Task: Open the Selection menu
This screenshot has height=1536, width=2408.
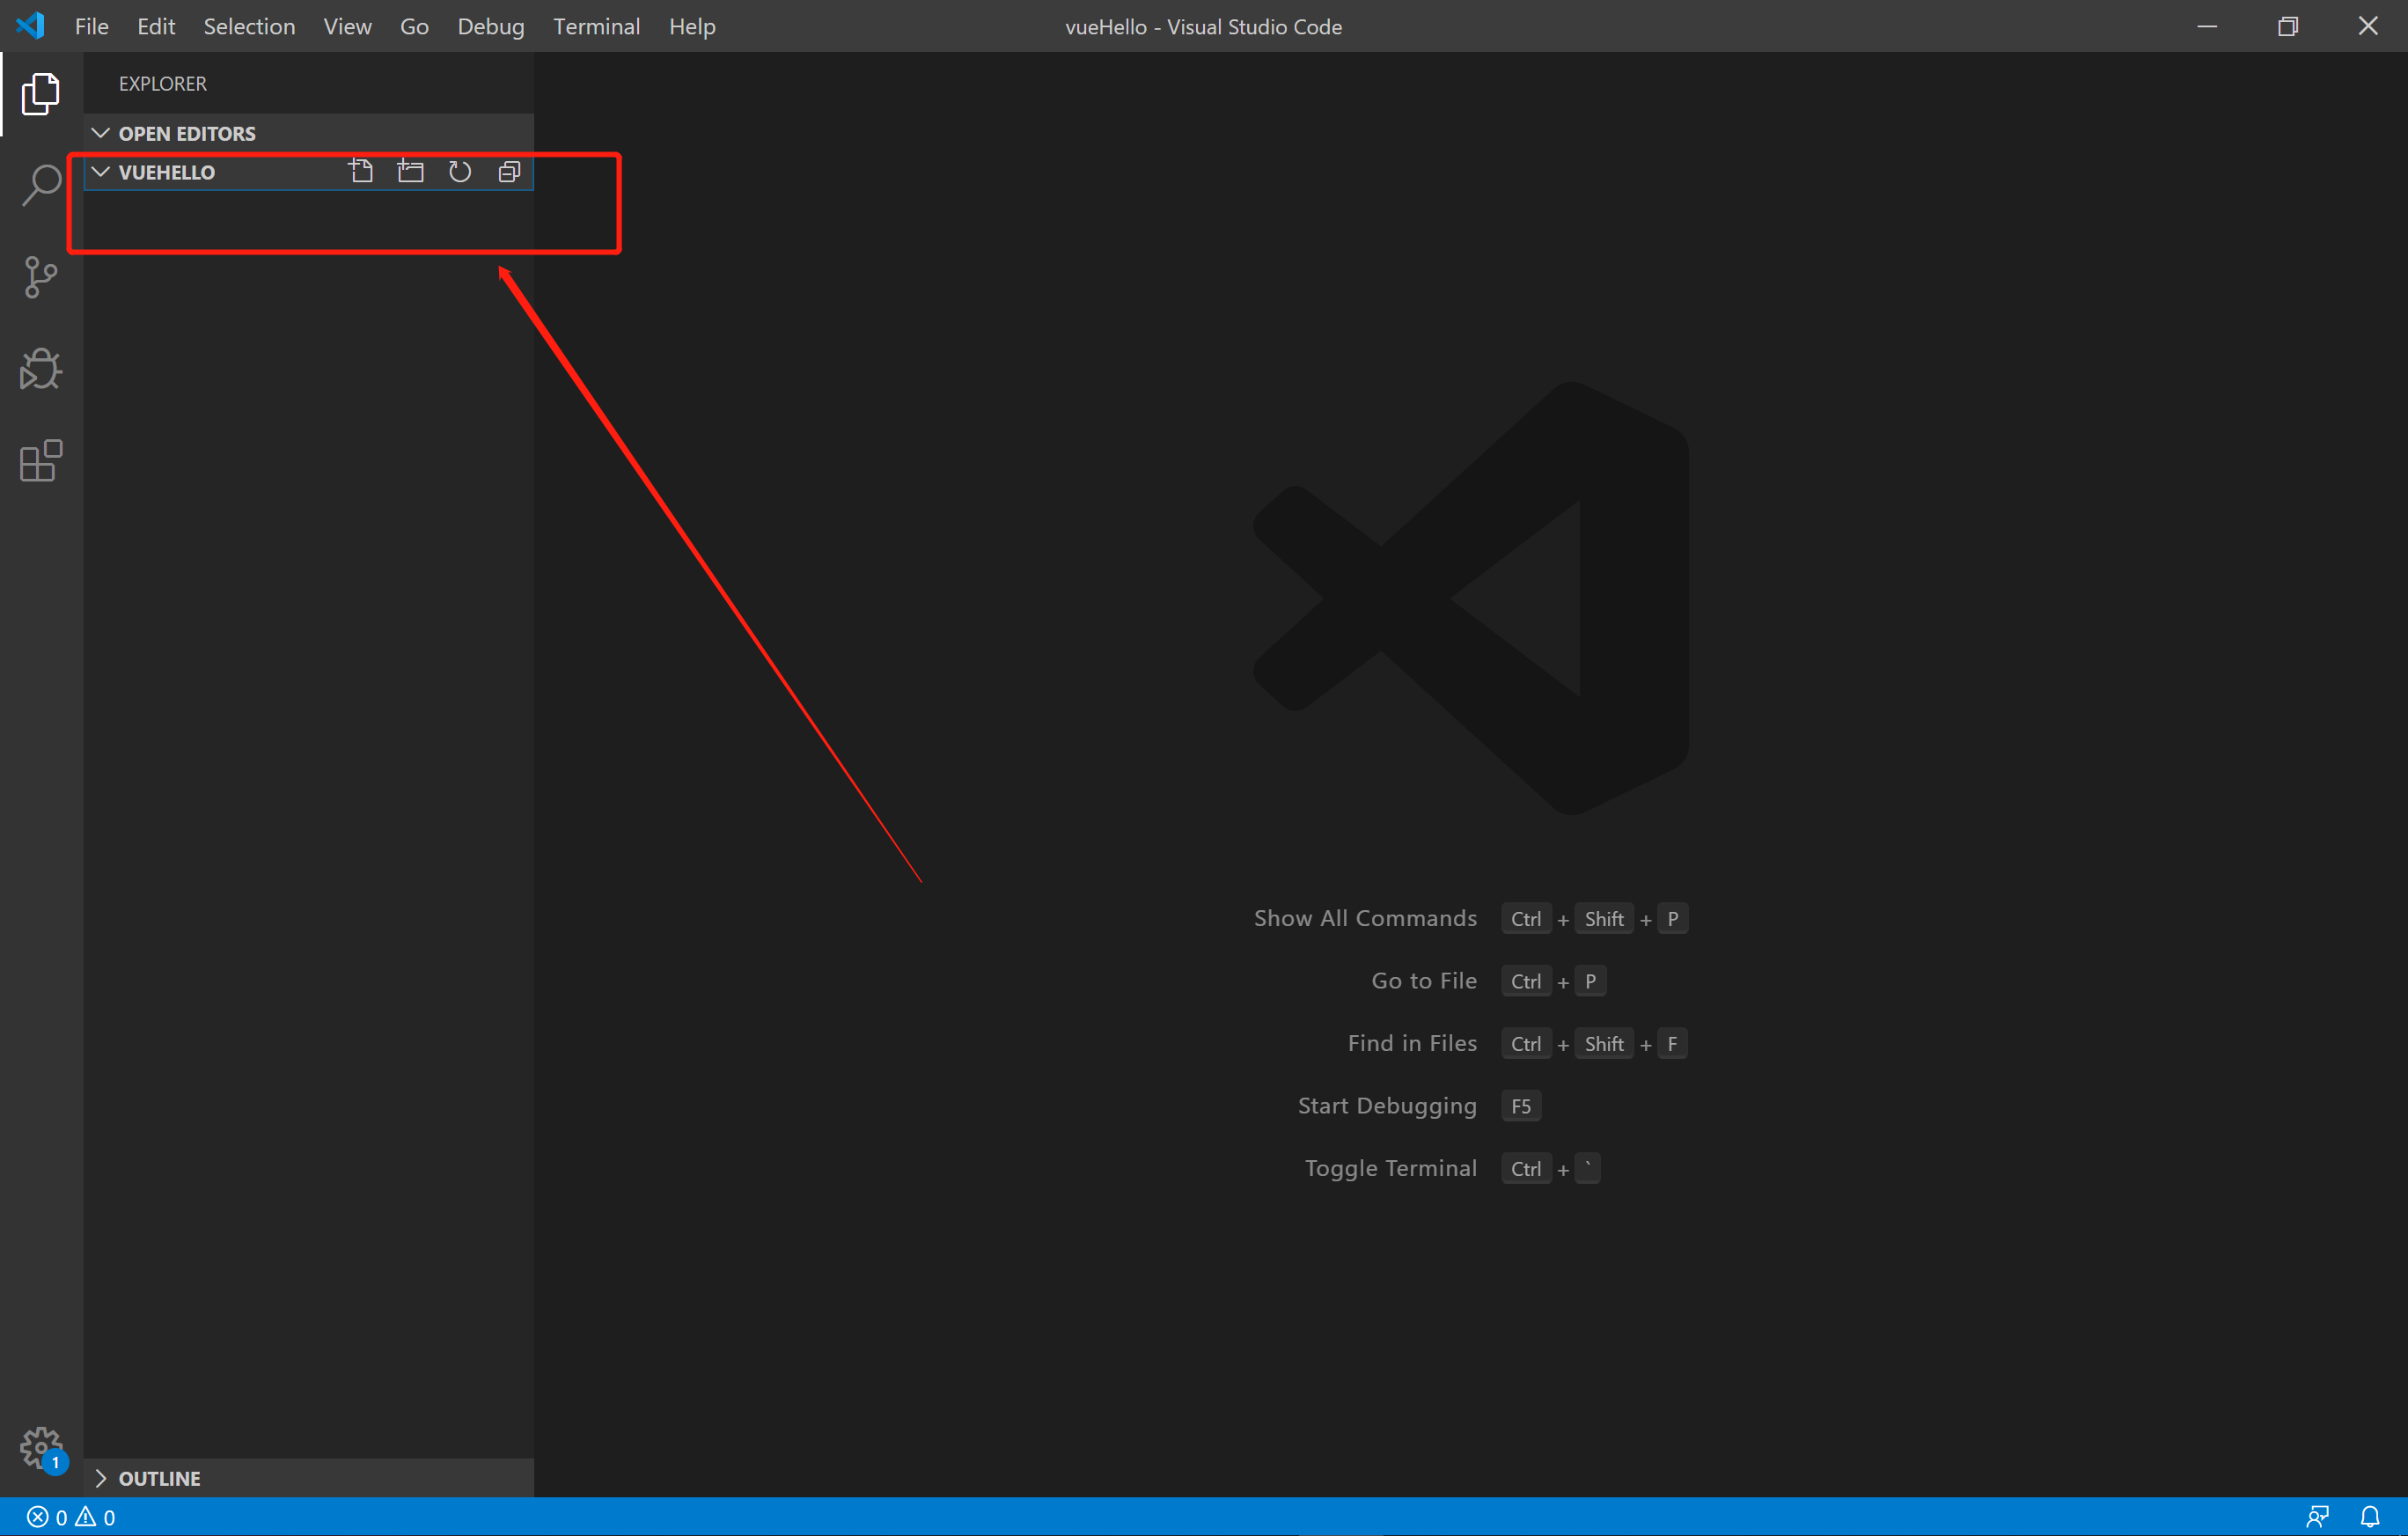Action: [249, 26]
